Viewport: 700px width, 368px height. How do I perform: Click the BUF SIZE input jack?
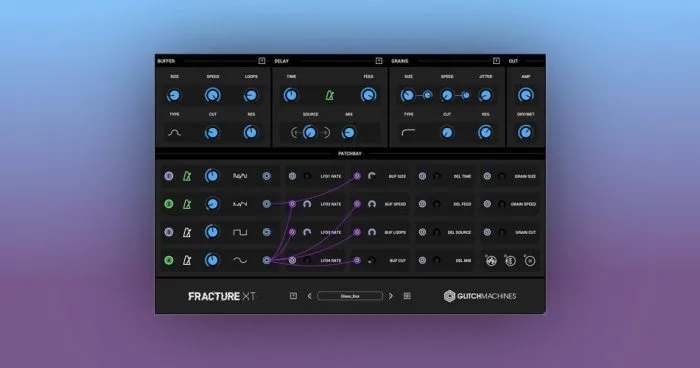tap(357, 176)
